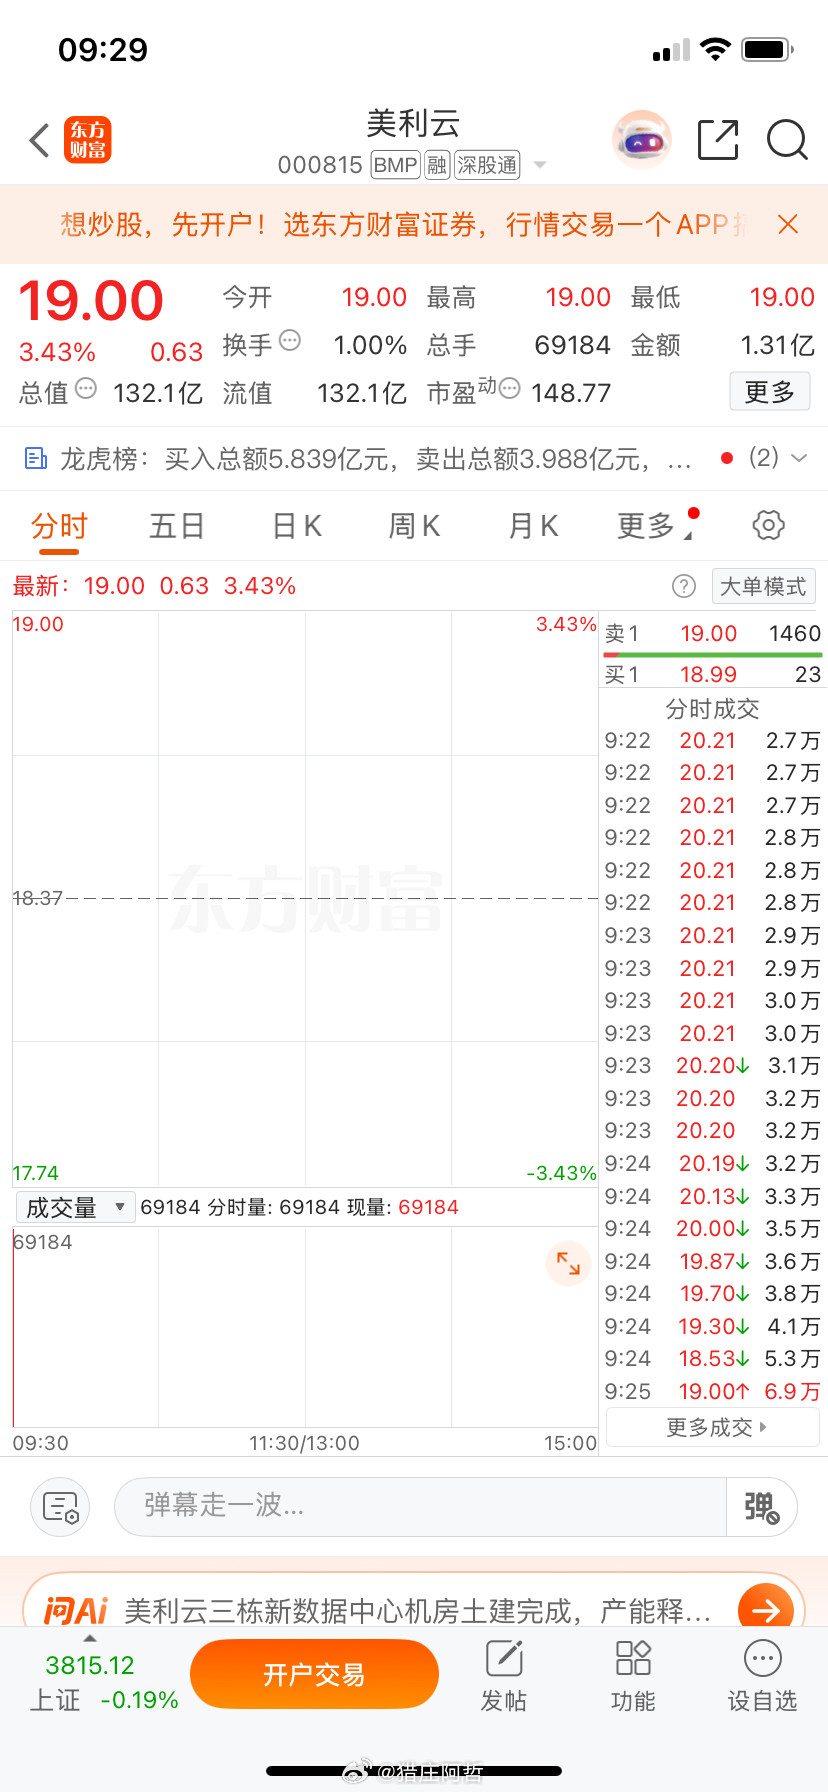The height and width of the screenshot is (1792, 828).
Task: Open the 龙虎榜 news document icon
Action: (x=36, y=459)
